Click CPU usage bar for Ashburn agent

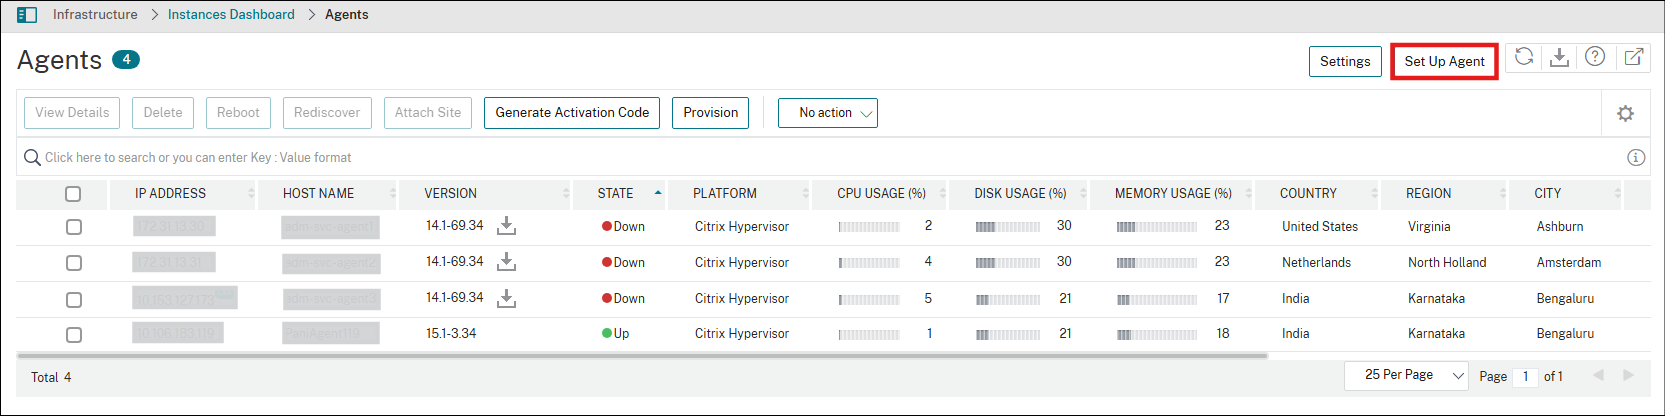(869, 227)
